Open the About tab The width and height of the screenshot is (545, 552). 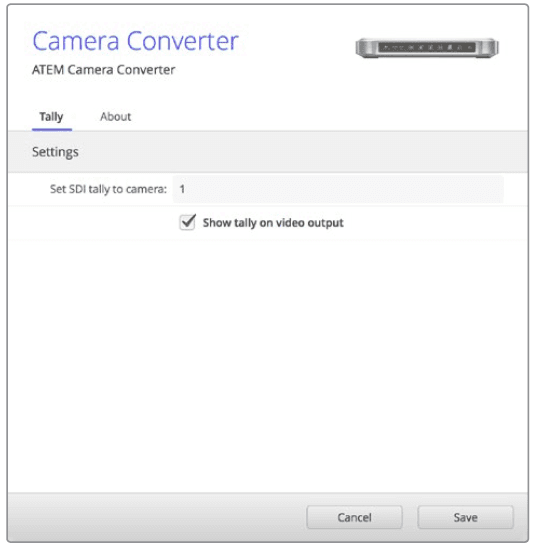click(x=115, y=117)
